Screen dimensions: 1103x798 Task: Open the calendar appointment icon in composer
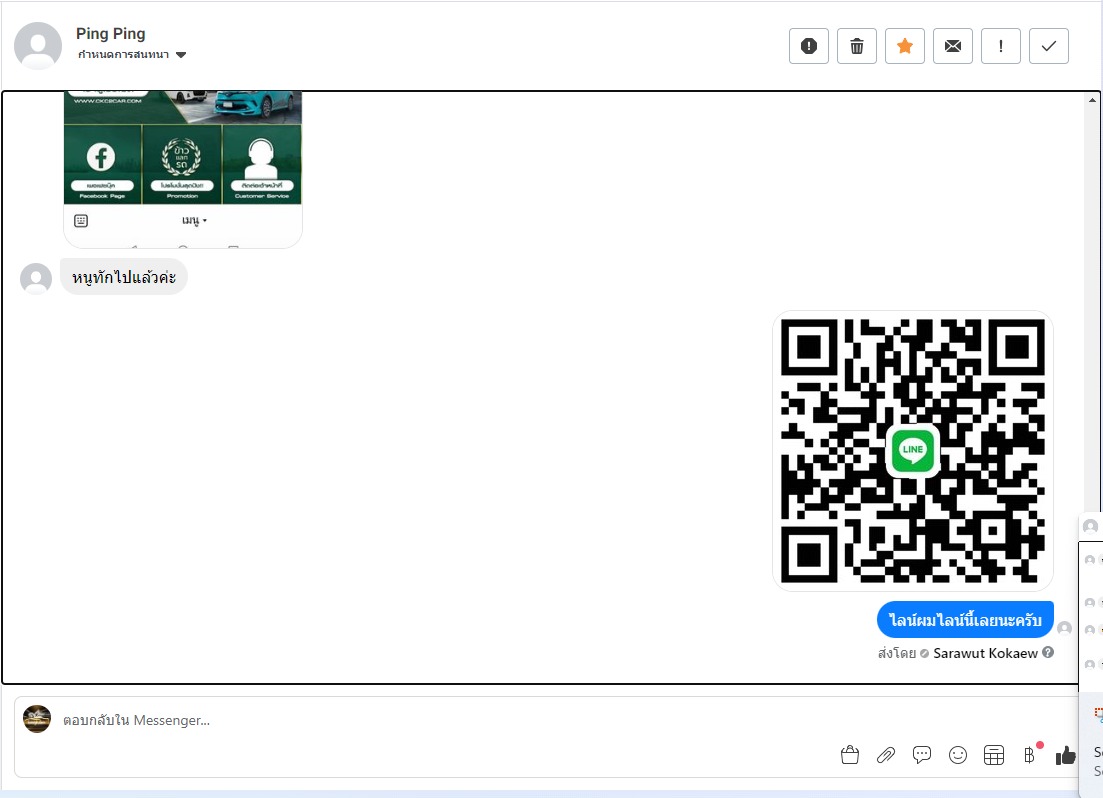[993, 755]
